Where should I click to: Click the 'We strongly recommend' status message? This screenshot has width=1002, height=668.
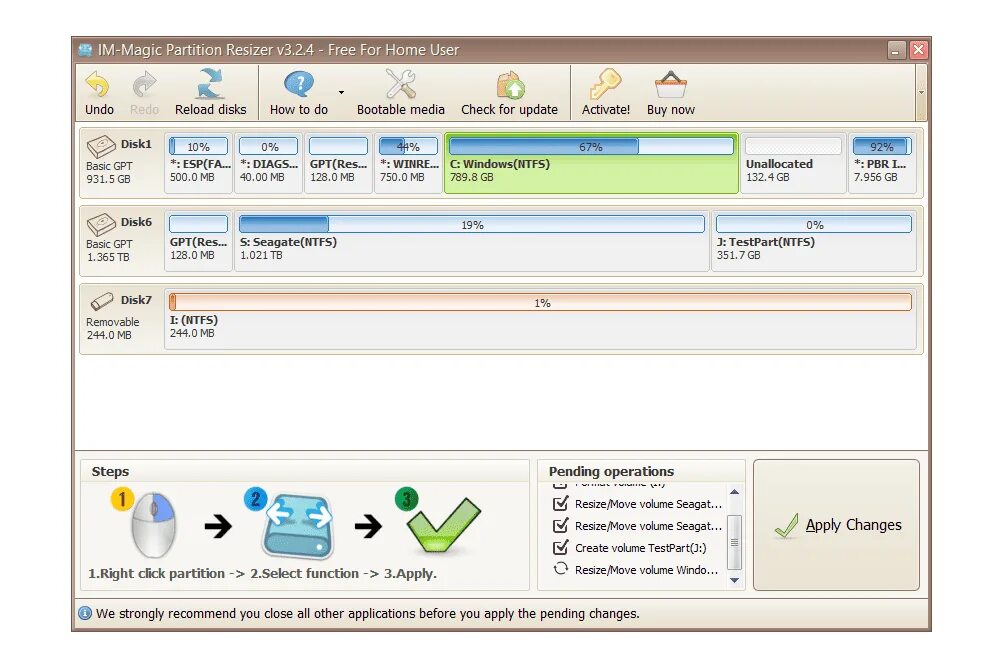(x=367, y=613)
